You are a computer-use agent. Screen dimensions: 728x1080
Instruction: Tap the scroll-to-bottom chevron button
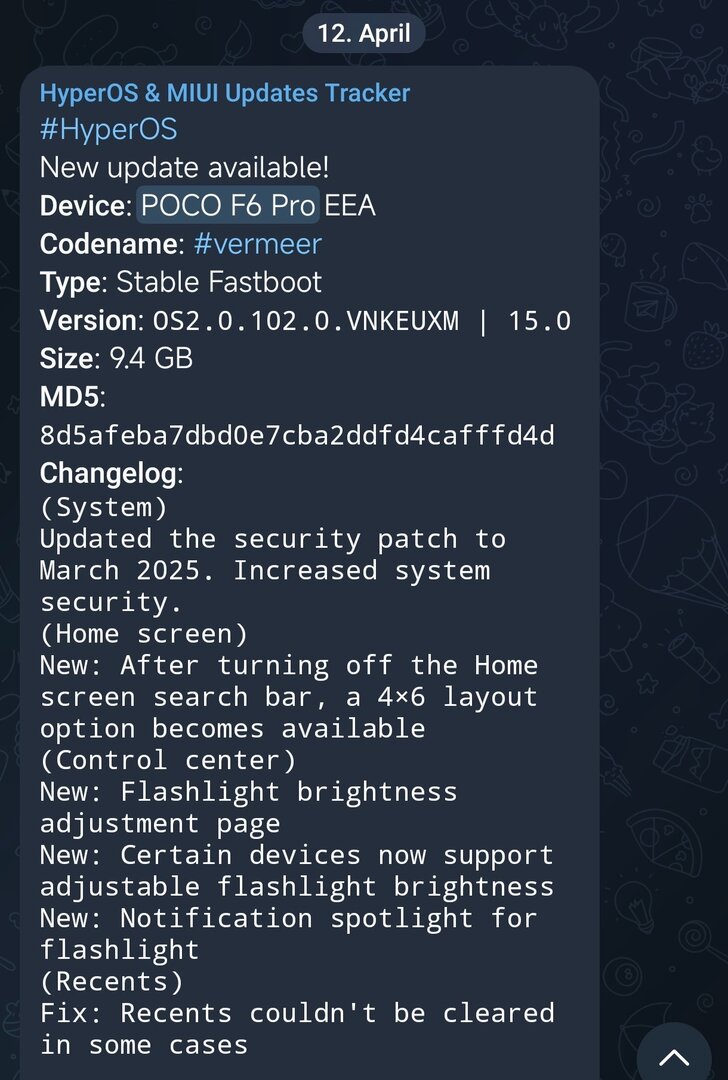click(x=674, y=1056)
